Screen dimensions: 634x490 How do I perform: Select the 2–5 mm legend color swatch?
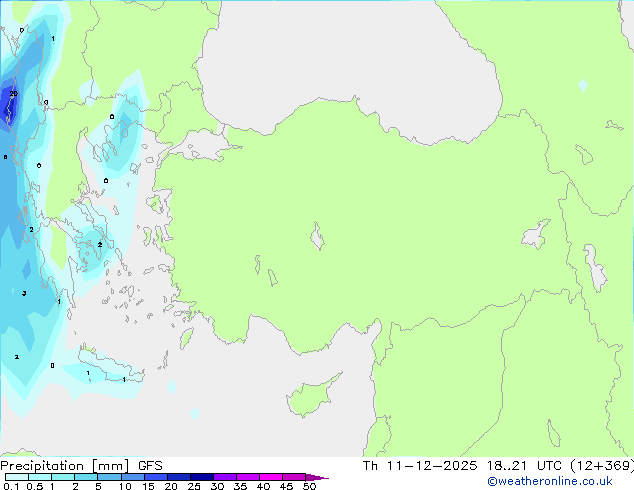[x=86, y=477]
